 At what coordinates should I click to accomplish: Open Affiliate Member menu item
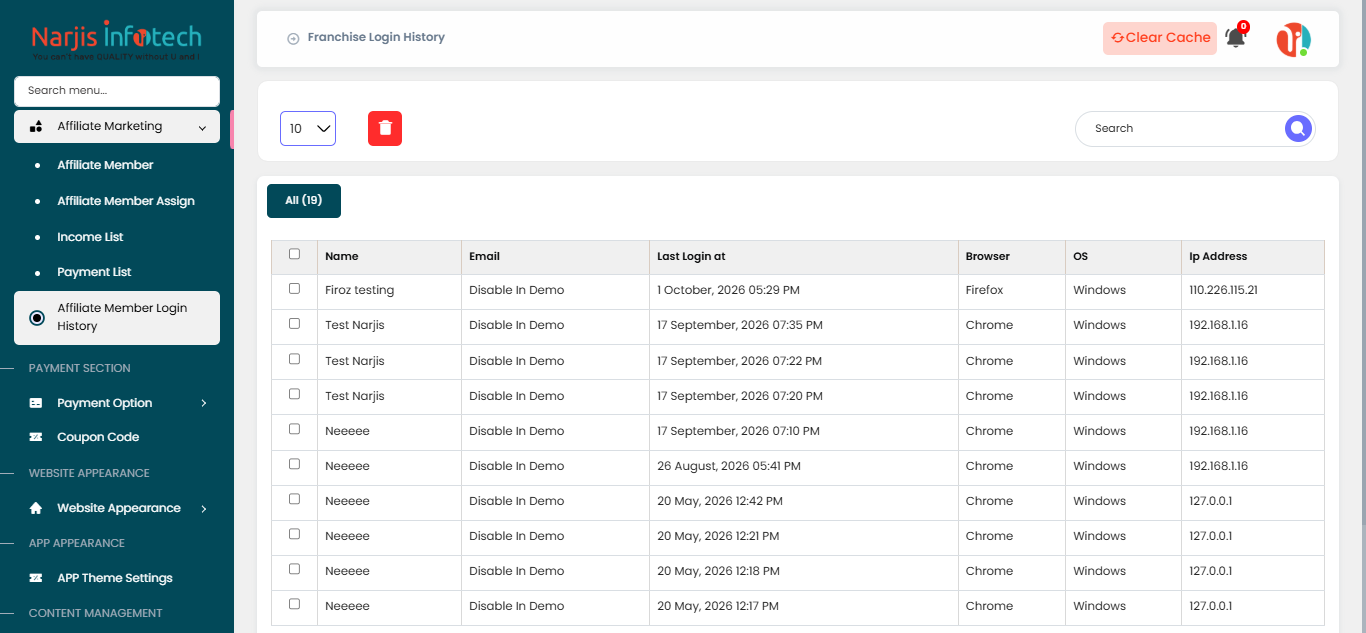point(105,165)
